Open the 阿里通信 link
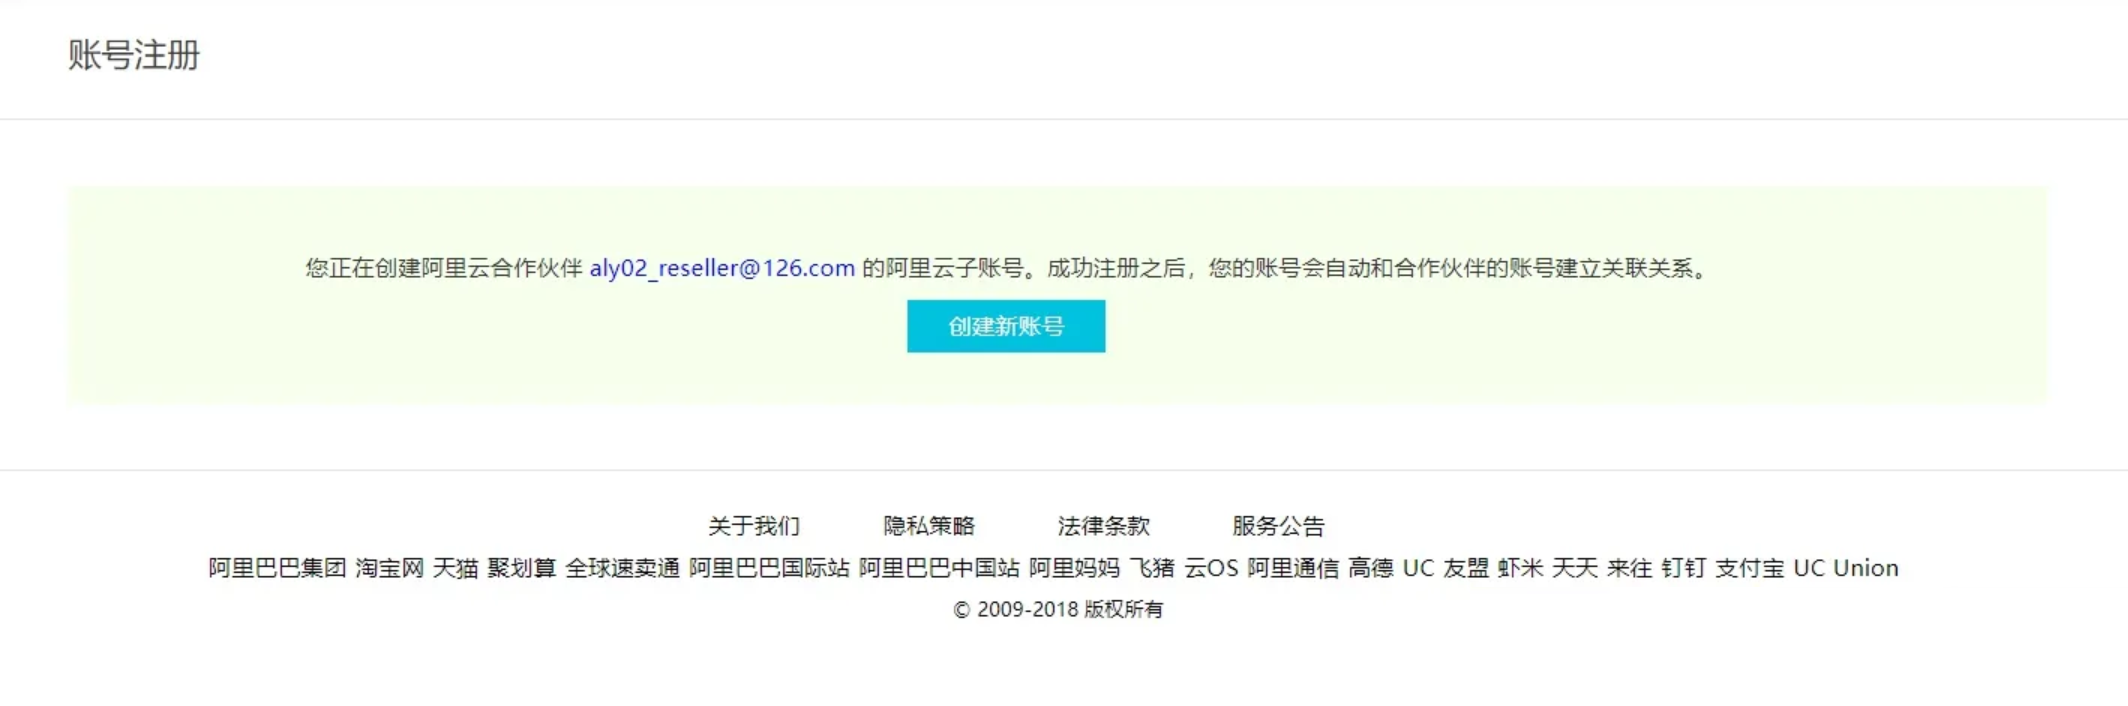The image size is (2128, 706). click(x=1293, y=568)
